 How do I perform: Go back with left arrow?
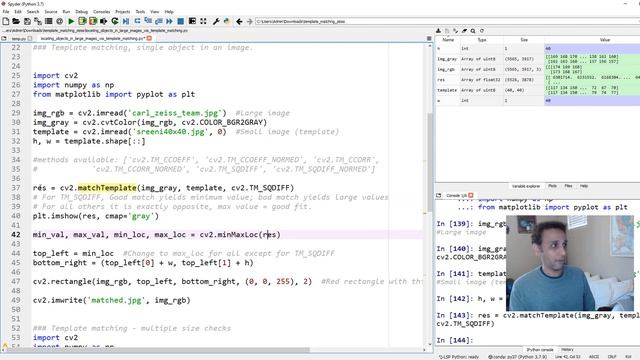point(239,21)
